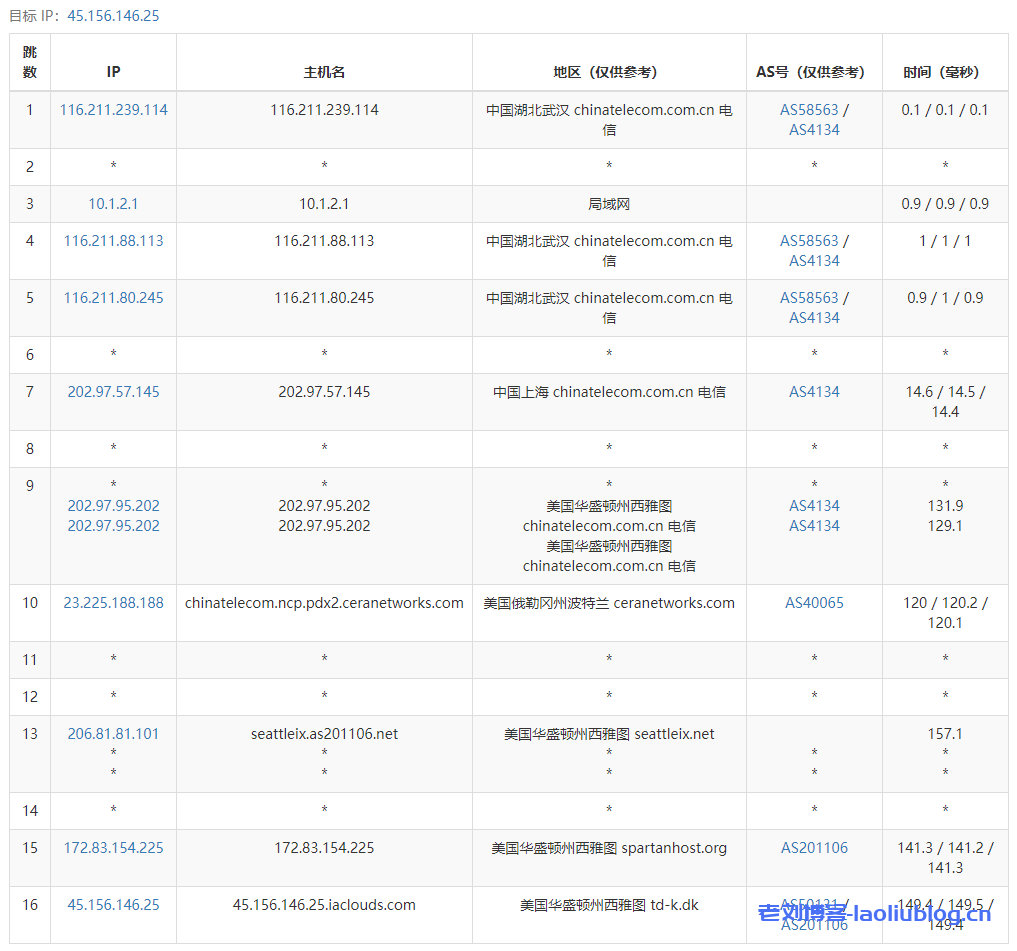Image resolution: width=1017 pixels, height=951 pixels.
Task: Open the 10.1.2.1 IP link
Action: [x=113, y=203]
